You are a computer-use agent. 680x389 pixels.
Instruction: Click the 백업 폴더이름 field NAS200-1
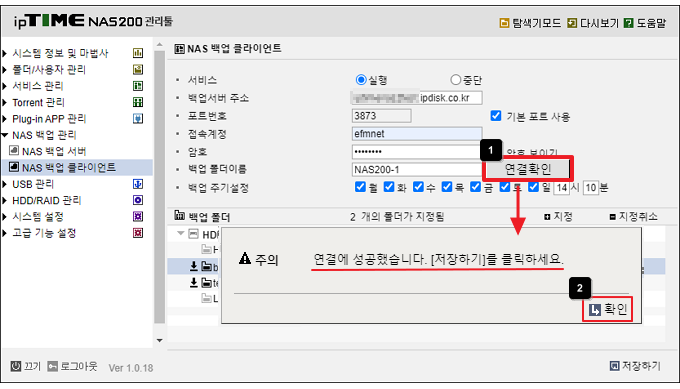(417, 170)
